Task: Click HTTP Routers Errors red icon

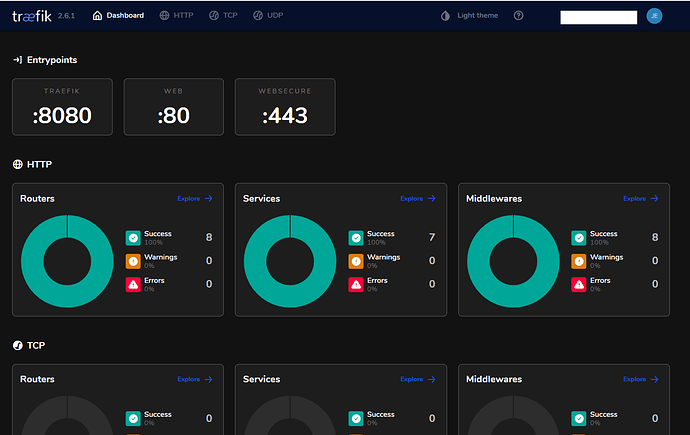Action: click(x=133, y=285)
